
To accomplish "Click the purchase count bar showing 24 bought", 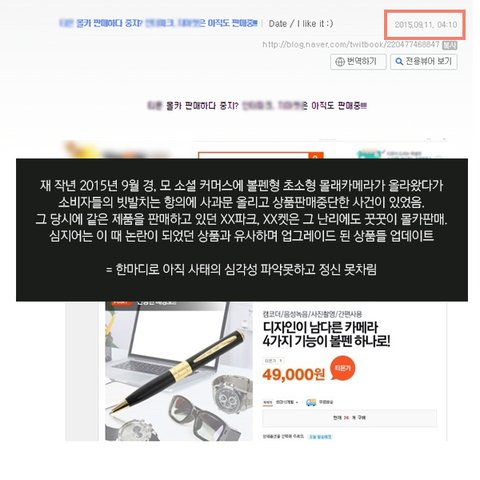I will (x=349, y=418).
